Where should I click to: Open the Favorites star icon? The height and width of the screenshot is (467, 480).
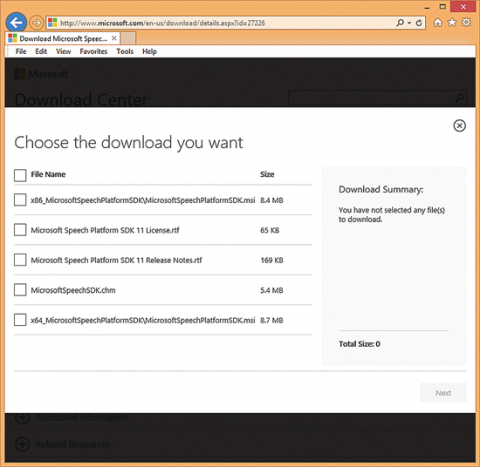click(452, 22)
